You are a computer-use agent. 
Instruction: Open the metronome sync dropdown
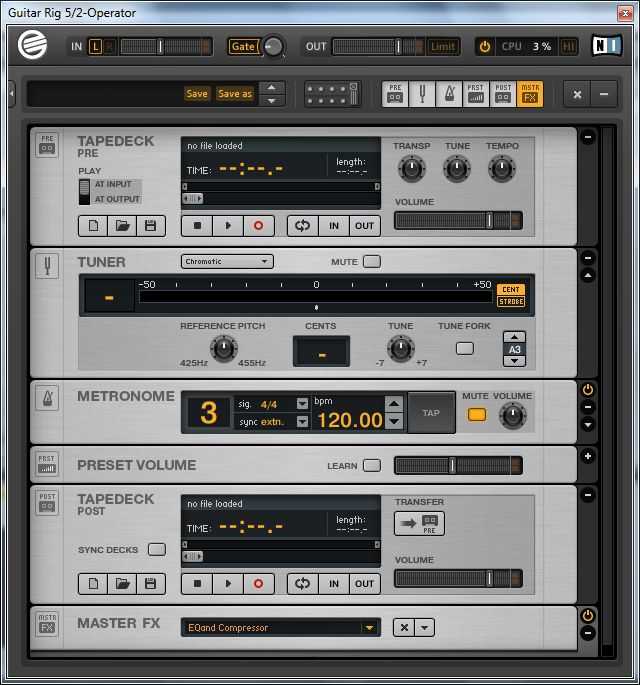[302, 422]
